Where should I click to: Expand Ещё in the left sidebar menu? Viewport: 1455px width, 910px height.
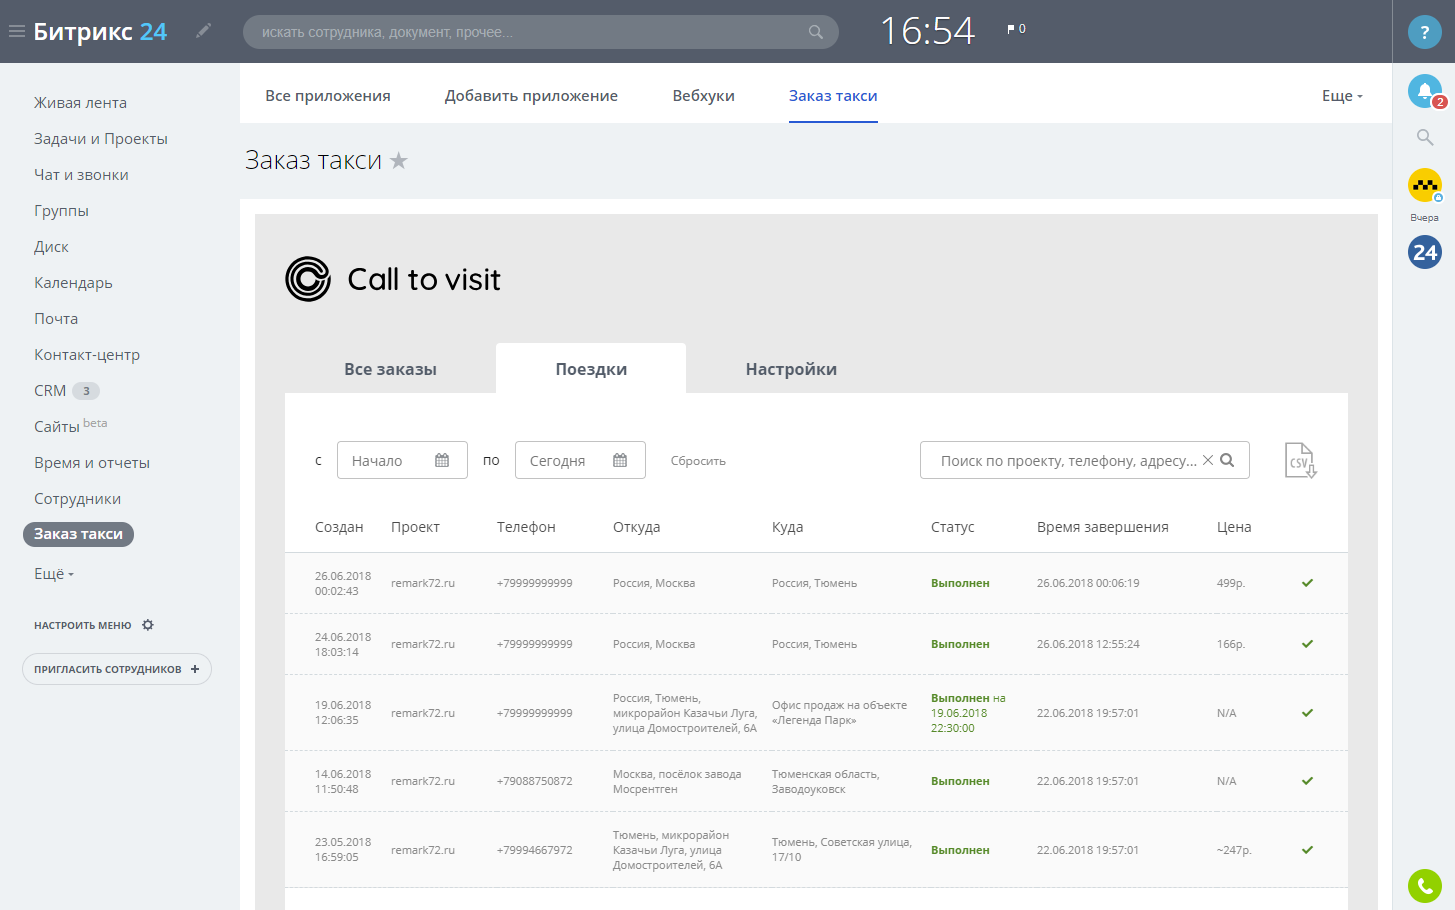tap(54, 574)
